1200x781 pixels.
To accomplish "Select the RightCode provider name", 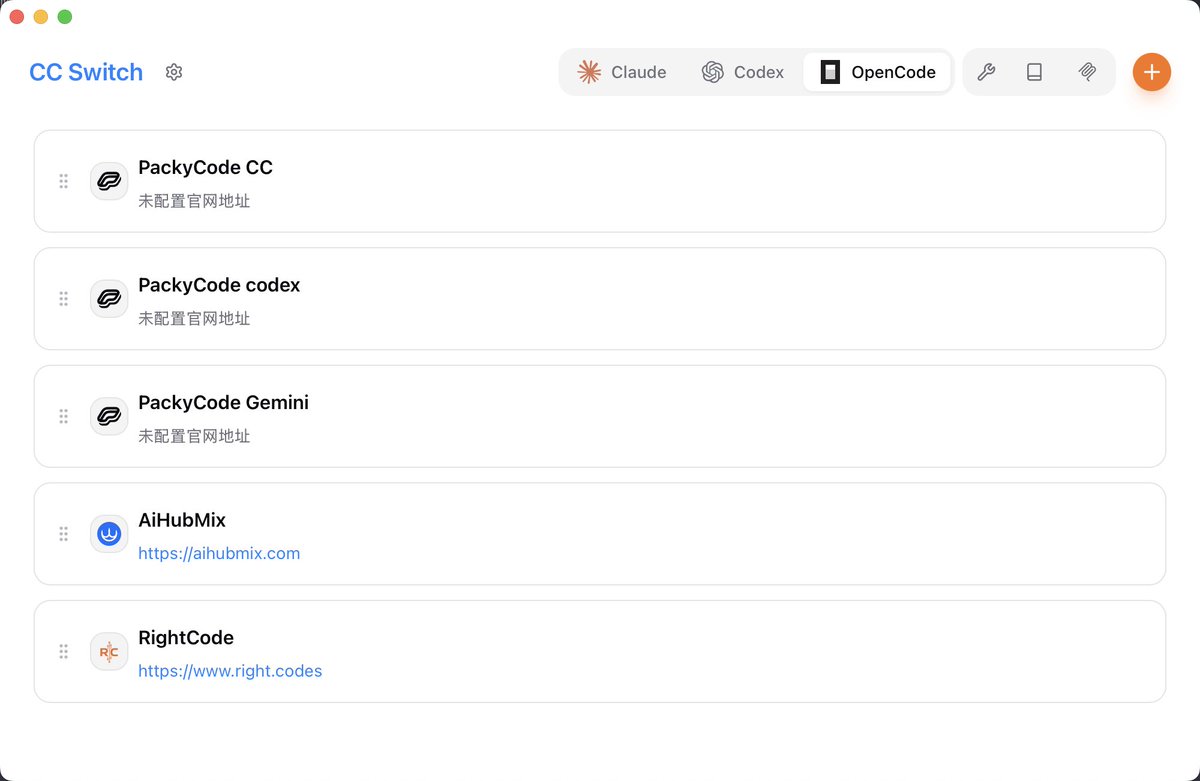I will (186, 637).
